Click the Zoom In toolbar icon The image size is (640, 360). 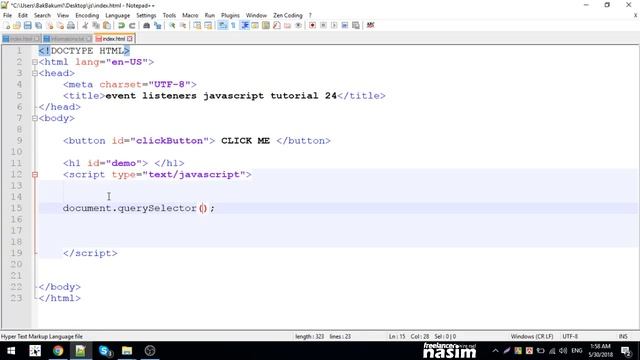(172, 25)
